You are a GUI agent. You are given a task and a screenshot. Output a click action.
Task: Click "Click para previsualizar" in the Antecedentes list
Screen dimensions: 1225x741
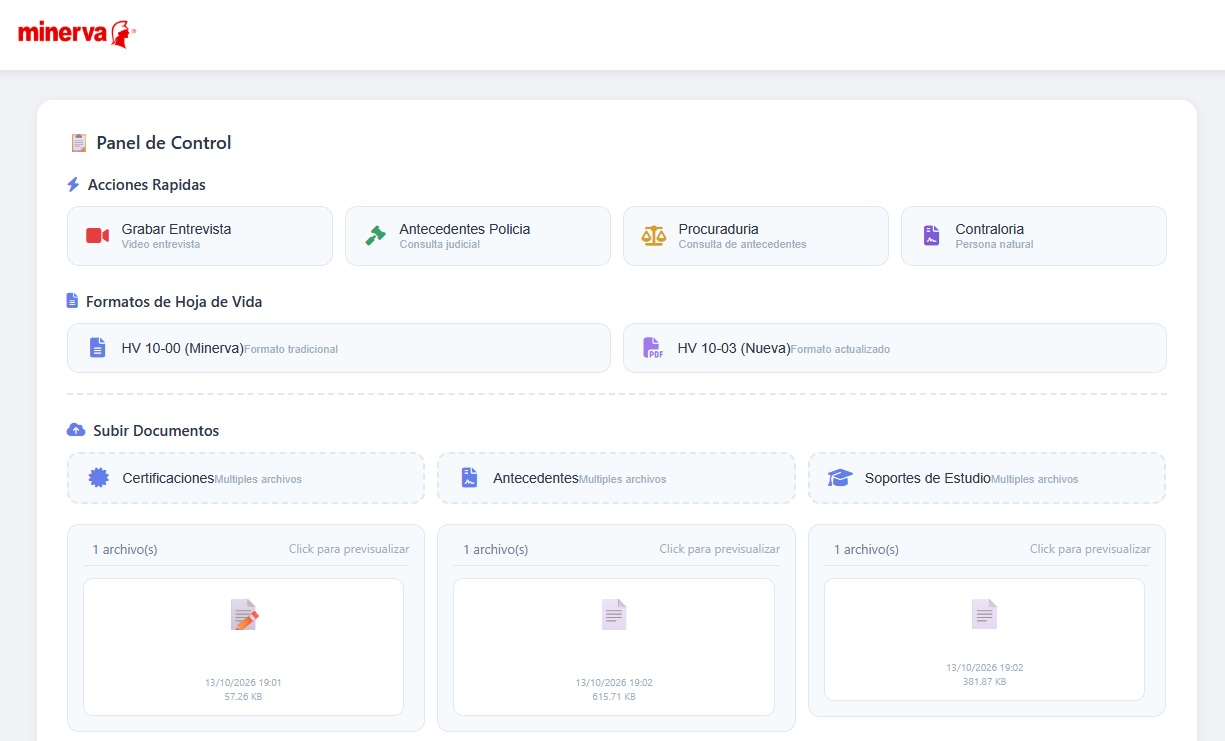(x=720, y=549)
